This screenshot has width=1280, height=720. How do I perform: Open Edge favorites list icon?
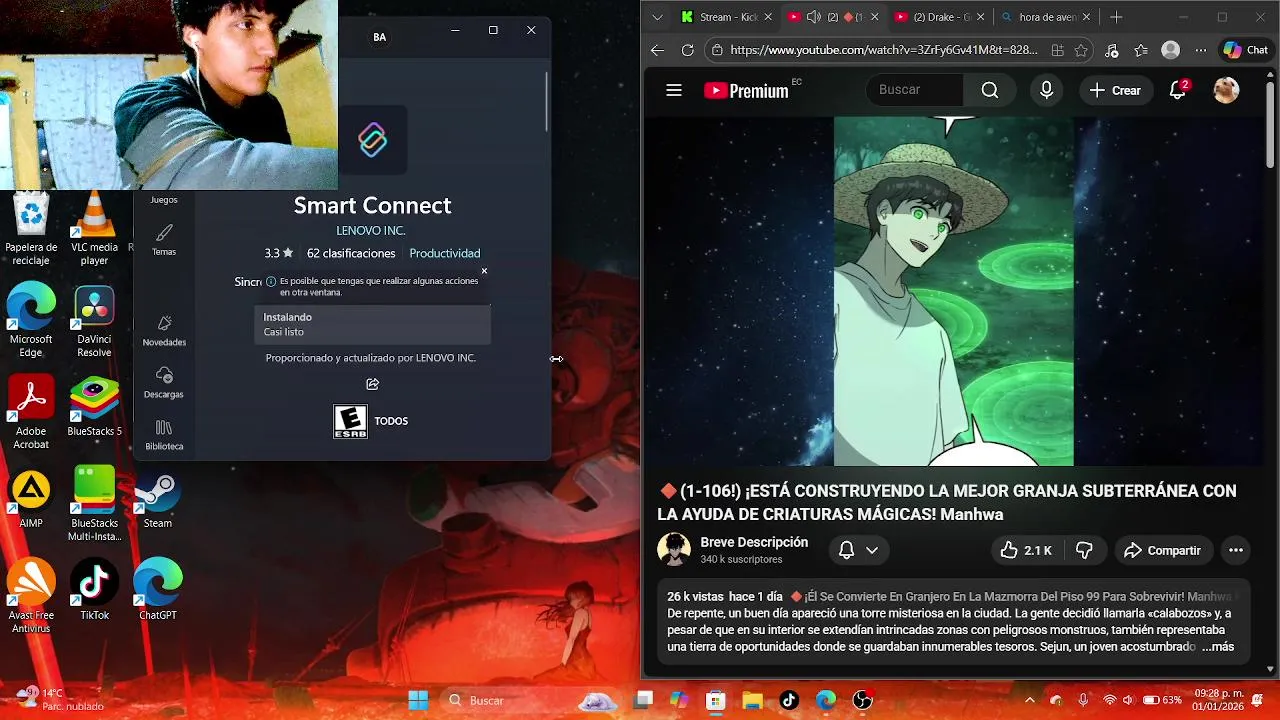click(1141, 50)
